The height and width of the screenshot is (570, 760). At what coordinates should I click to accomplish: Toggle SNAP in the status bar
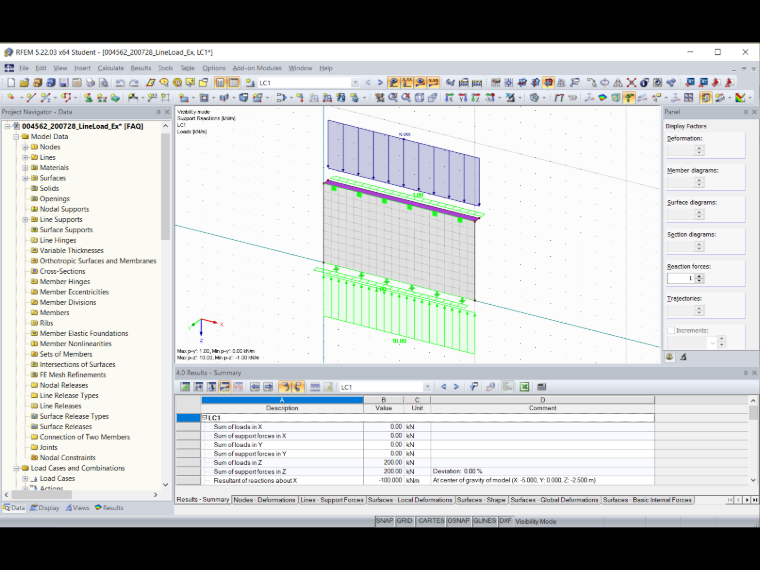[384, 521]
